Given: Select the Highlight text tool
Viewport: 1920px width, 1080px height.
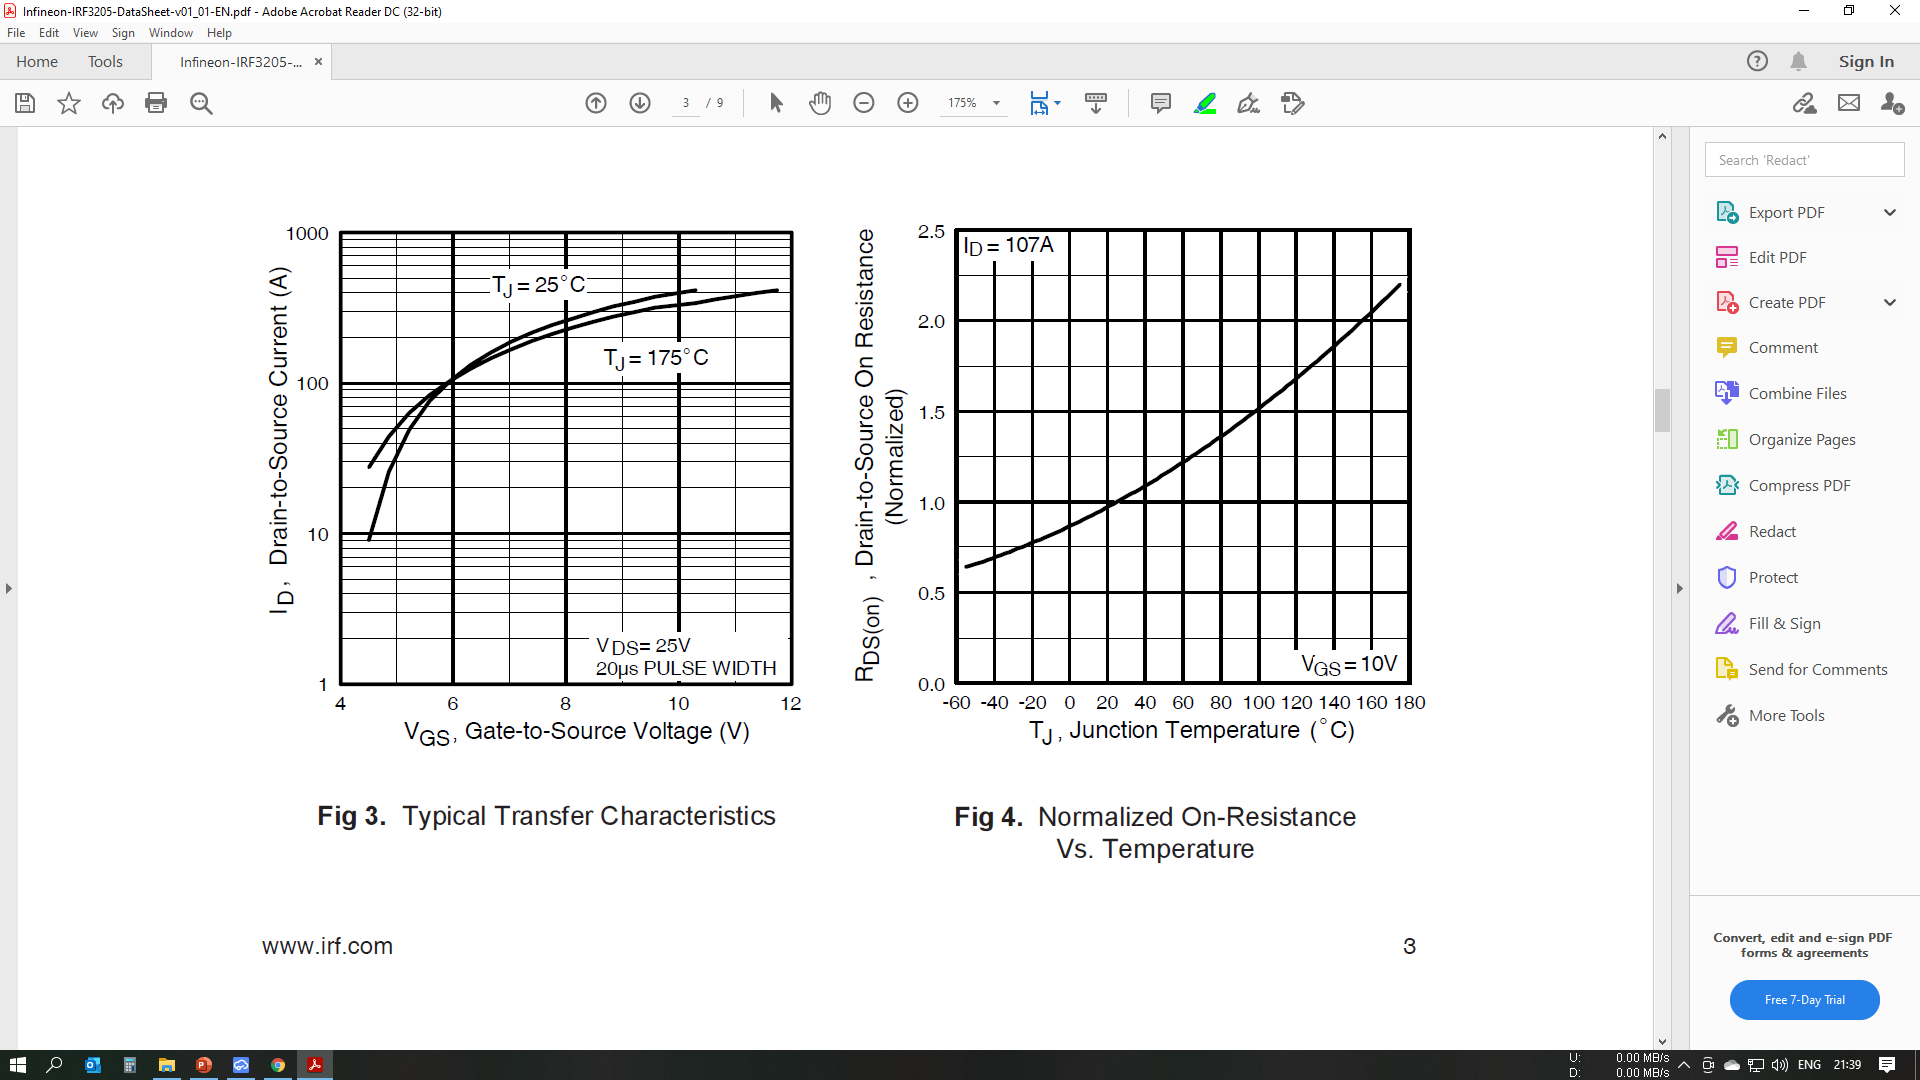Looking at the screenshot, I should pyautogui.click(x=1205, y=103).
